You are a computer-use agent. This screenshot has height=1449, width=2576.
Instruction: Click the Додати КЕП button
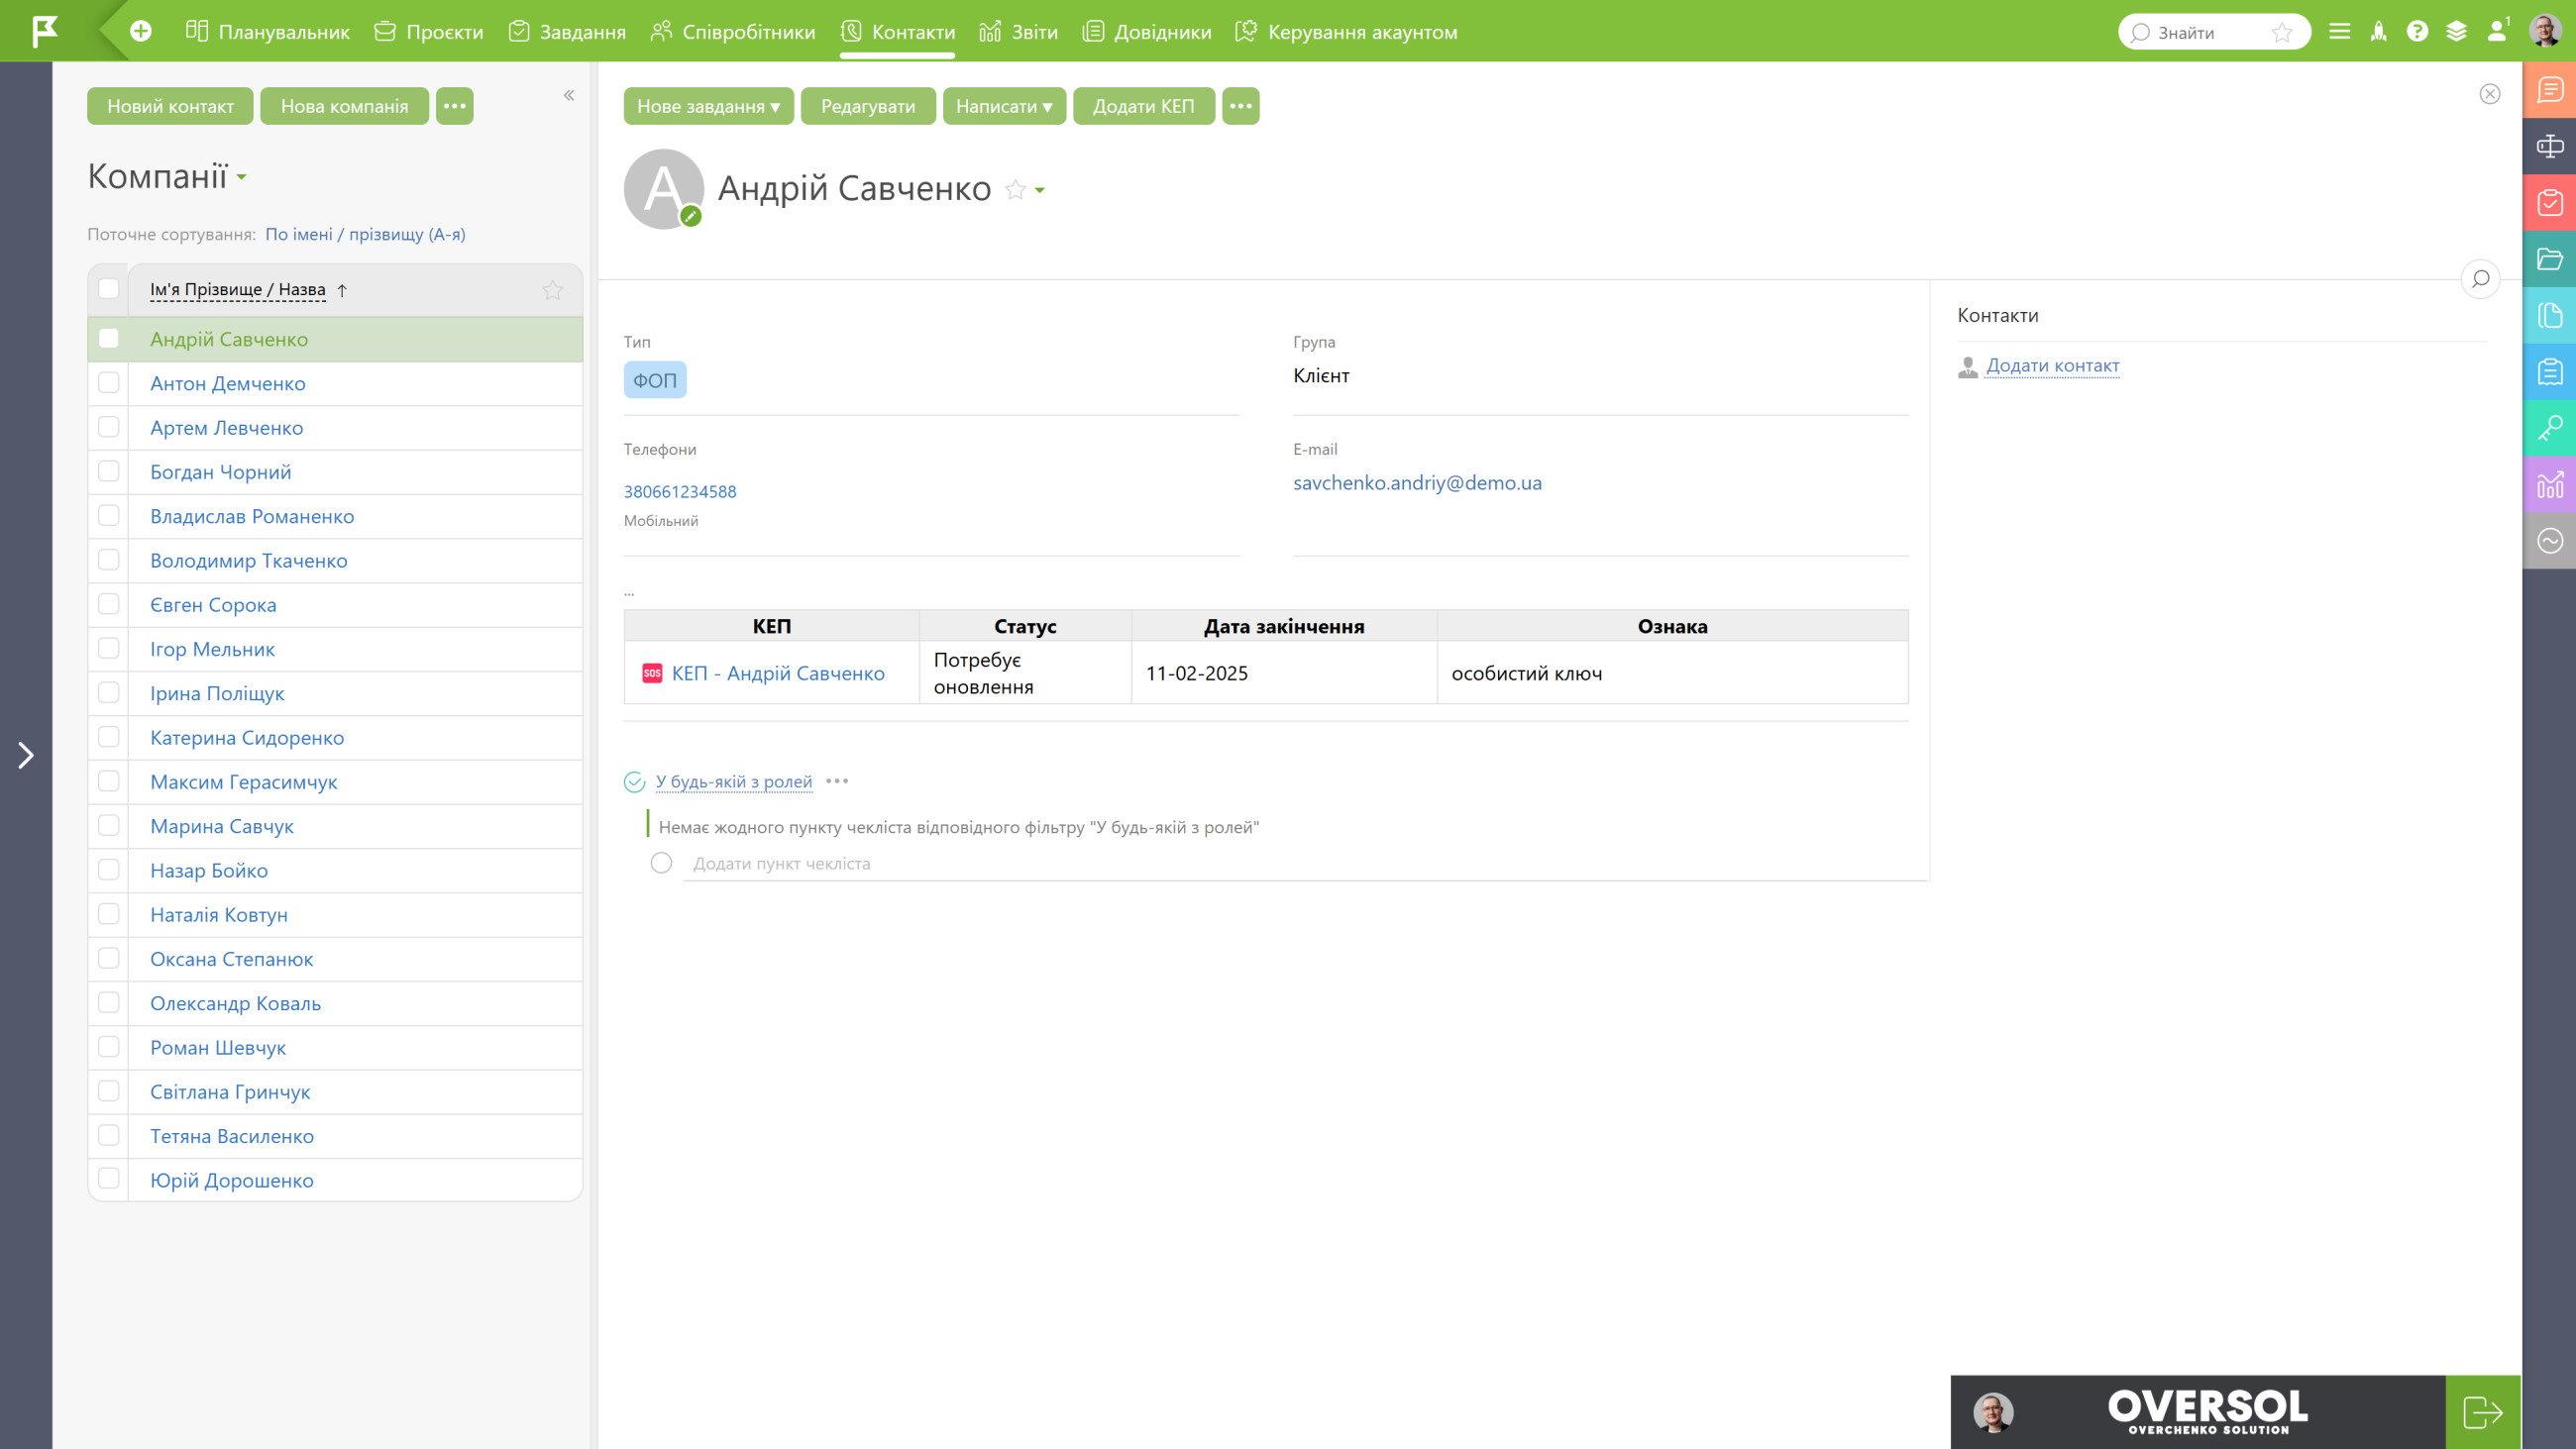tap(1143, 106)
